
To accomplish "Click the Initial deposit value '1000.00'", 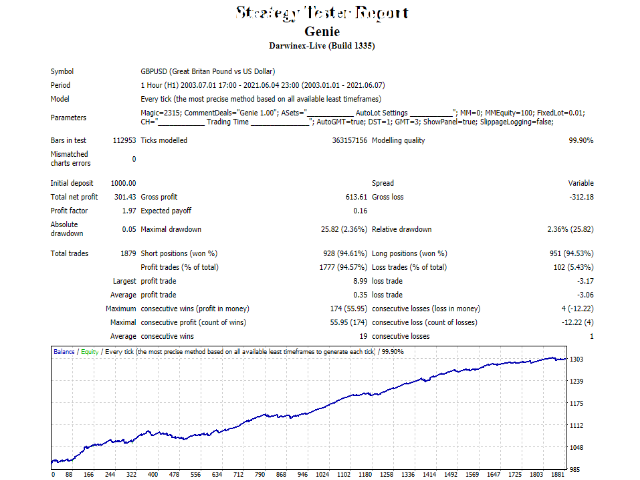I will 123,183.
